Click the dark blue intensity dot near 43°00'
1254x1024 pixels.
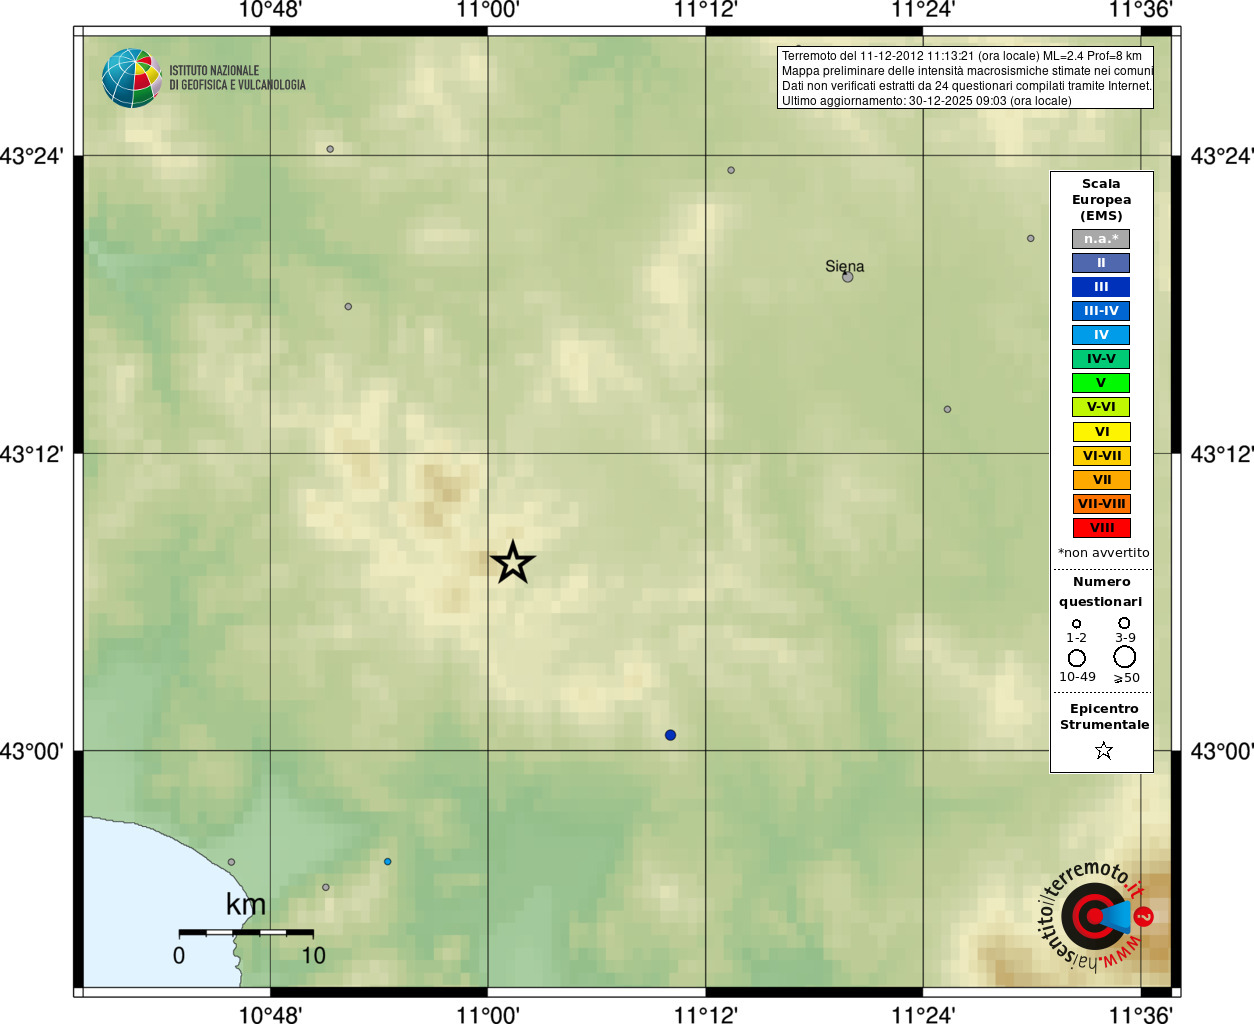click(x=670, y=735)
